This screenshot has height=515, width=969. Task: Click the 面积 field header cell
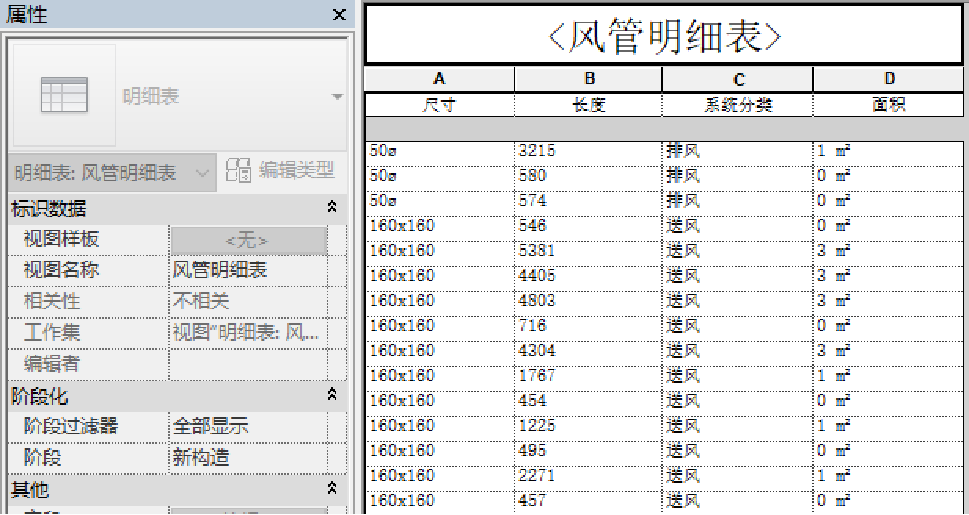click(x=889, y=105)
